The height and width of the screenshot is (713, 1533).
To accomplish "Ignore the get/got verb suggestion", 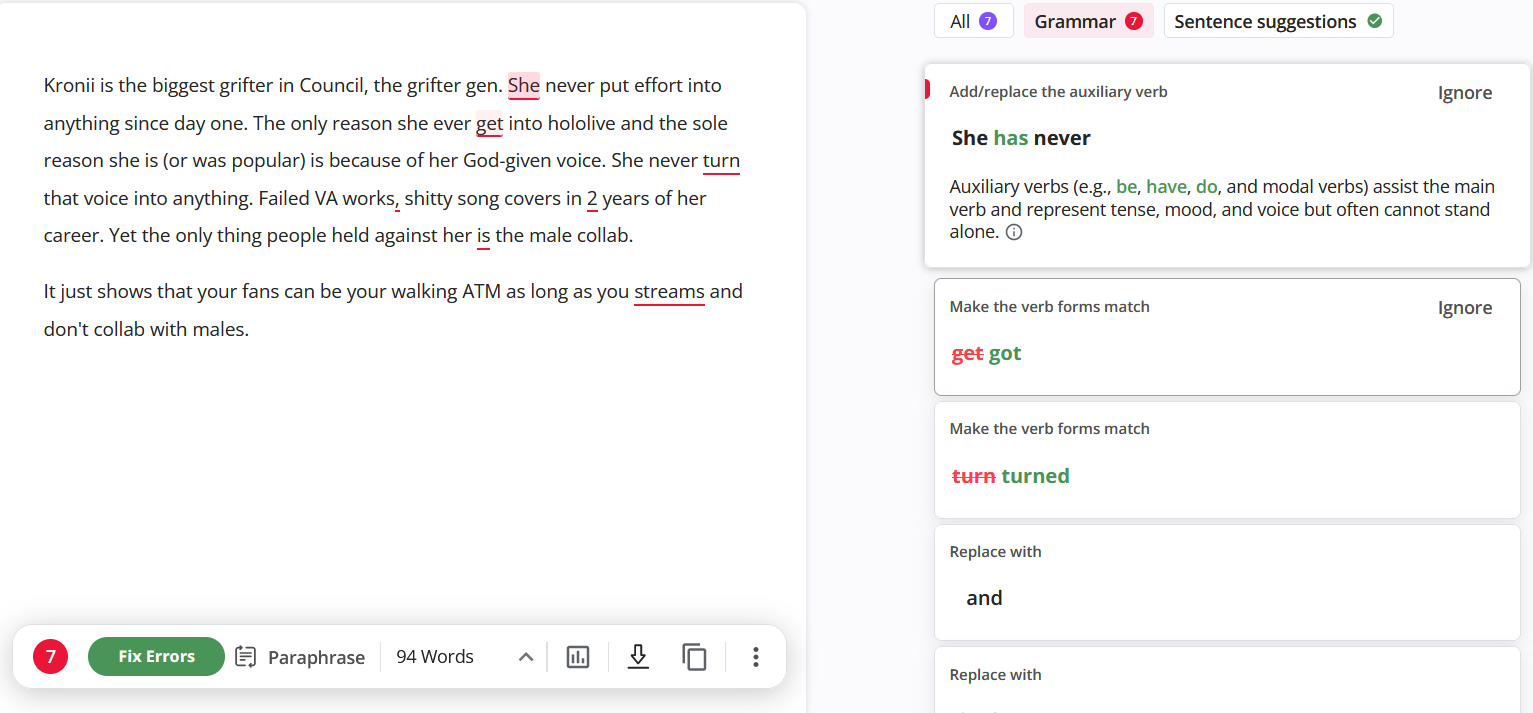I will coord(1464,308).
